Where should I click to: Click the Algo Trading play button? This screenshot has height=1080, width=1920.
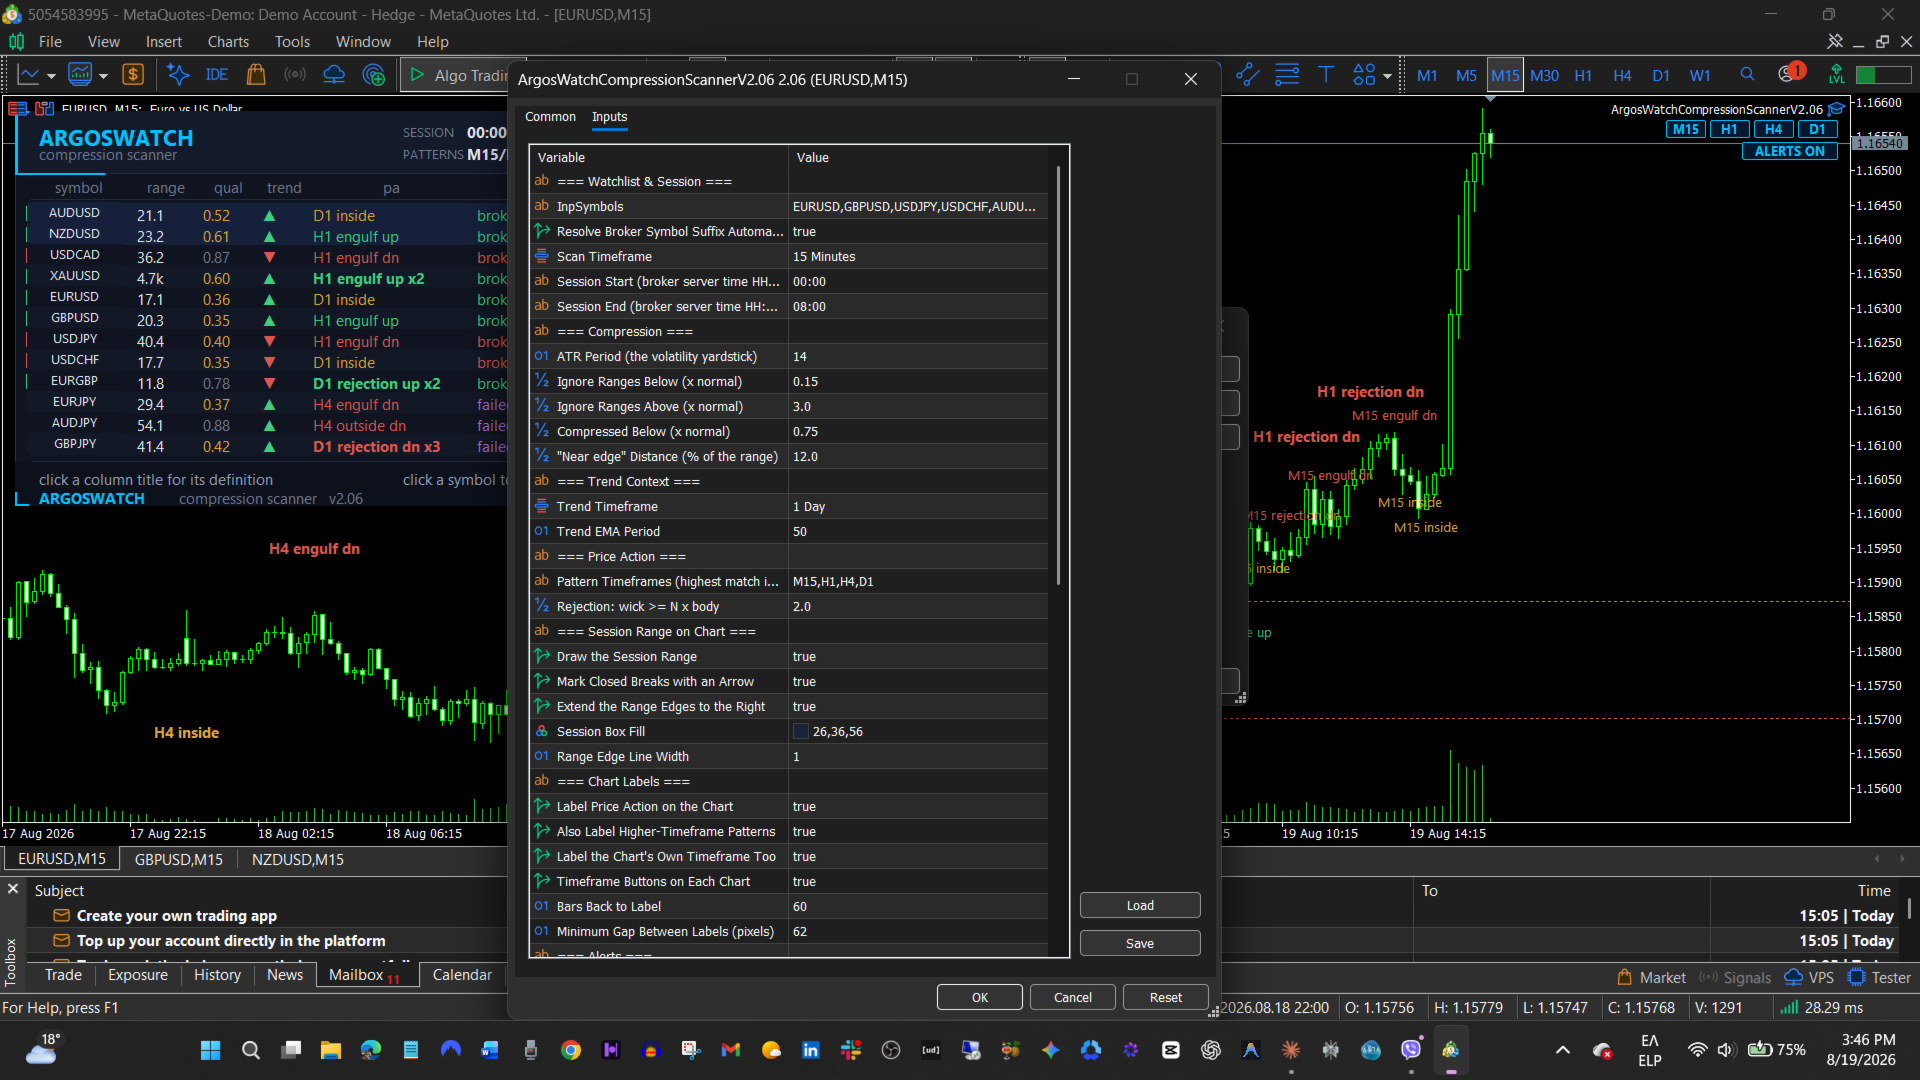click(x=417, y=75)
